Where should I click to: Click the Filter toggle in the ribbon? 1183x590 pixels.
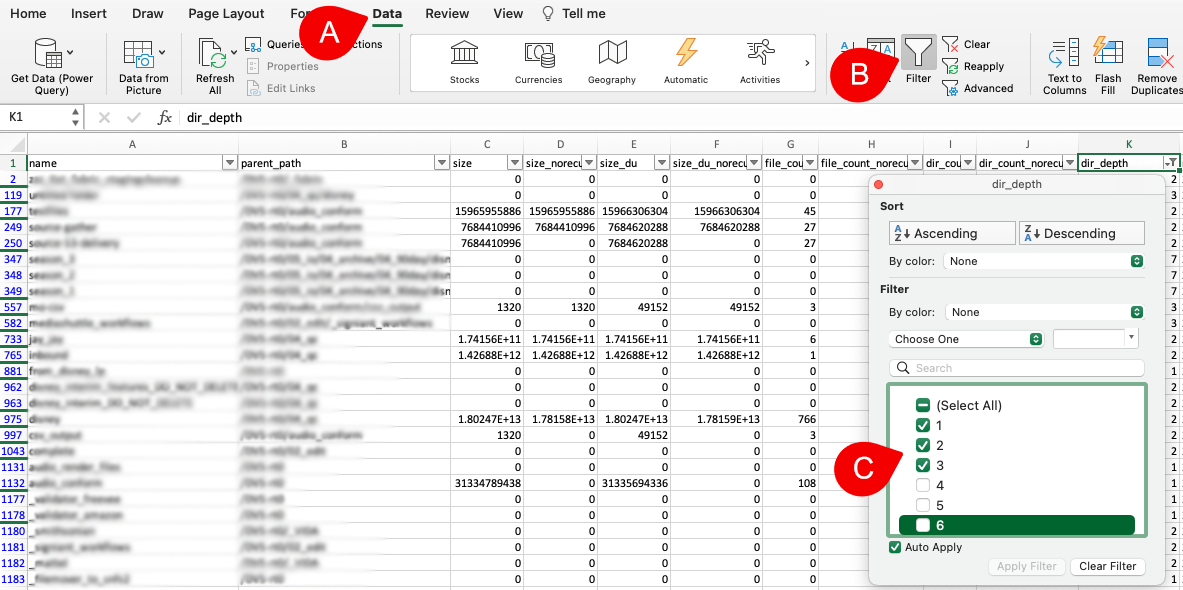point(918,52)
